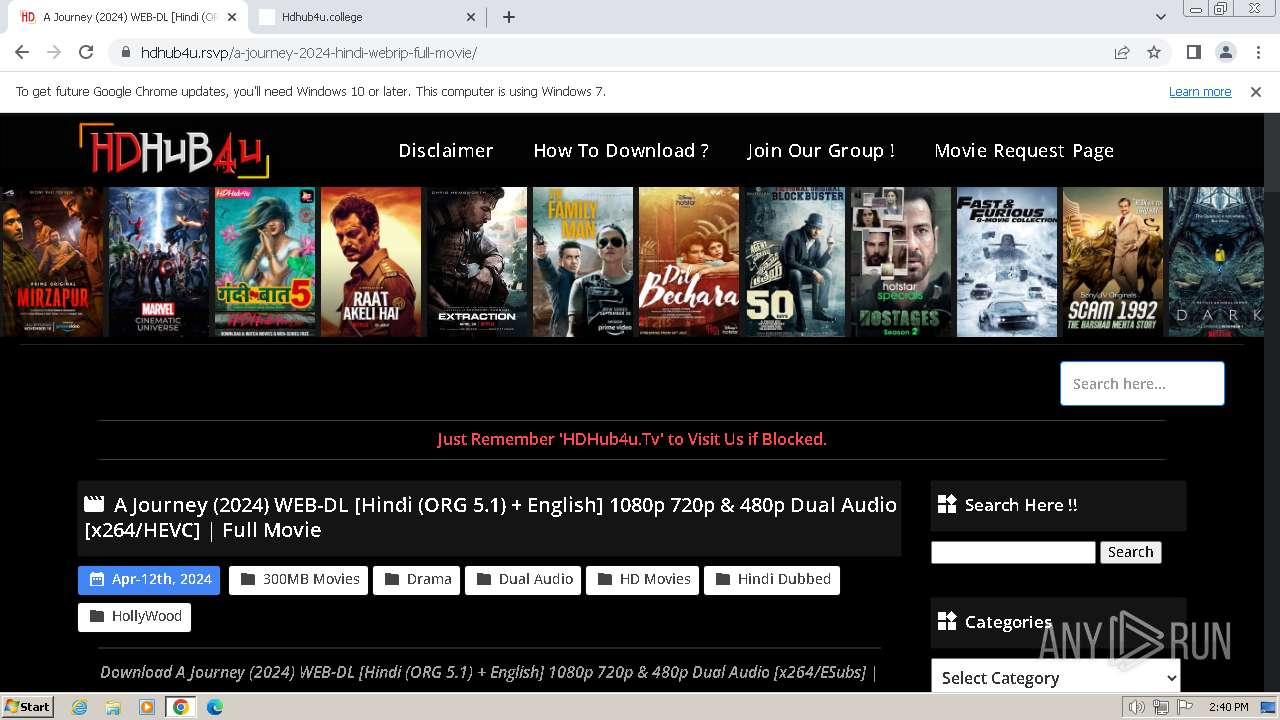Click the sidebar search text box

[1013, 552]
